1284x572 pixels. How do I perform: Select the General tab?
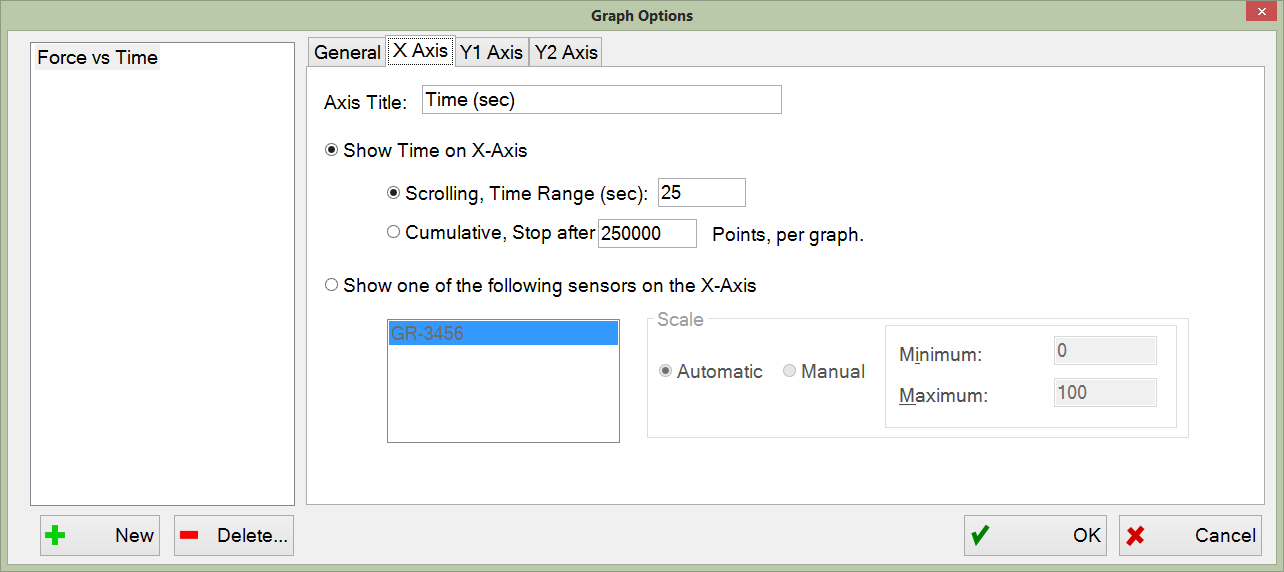coord(347,52)
